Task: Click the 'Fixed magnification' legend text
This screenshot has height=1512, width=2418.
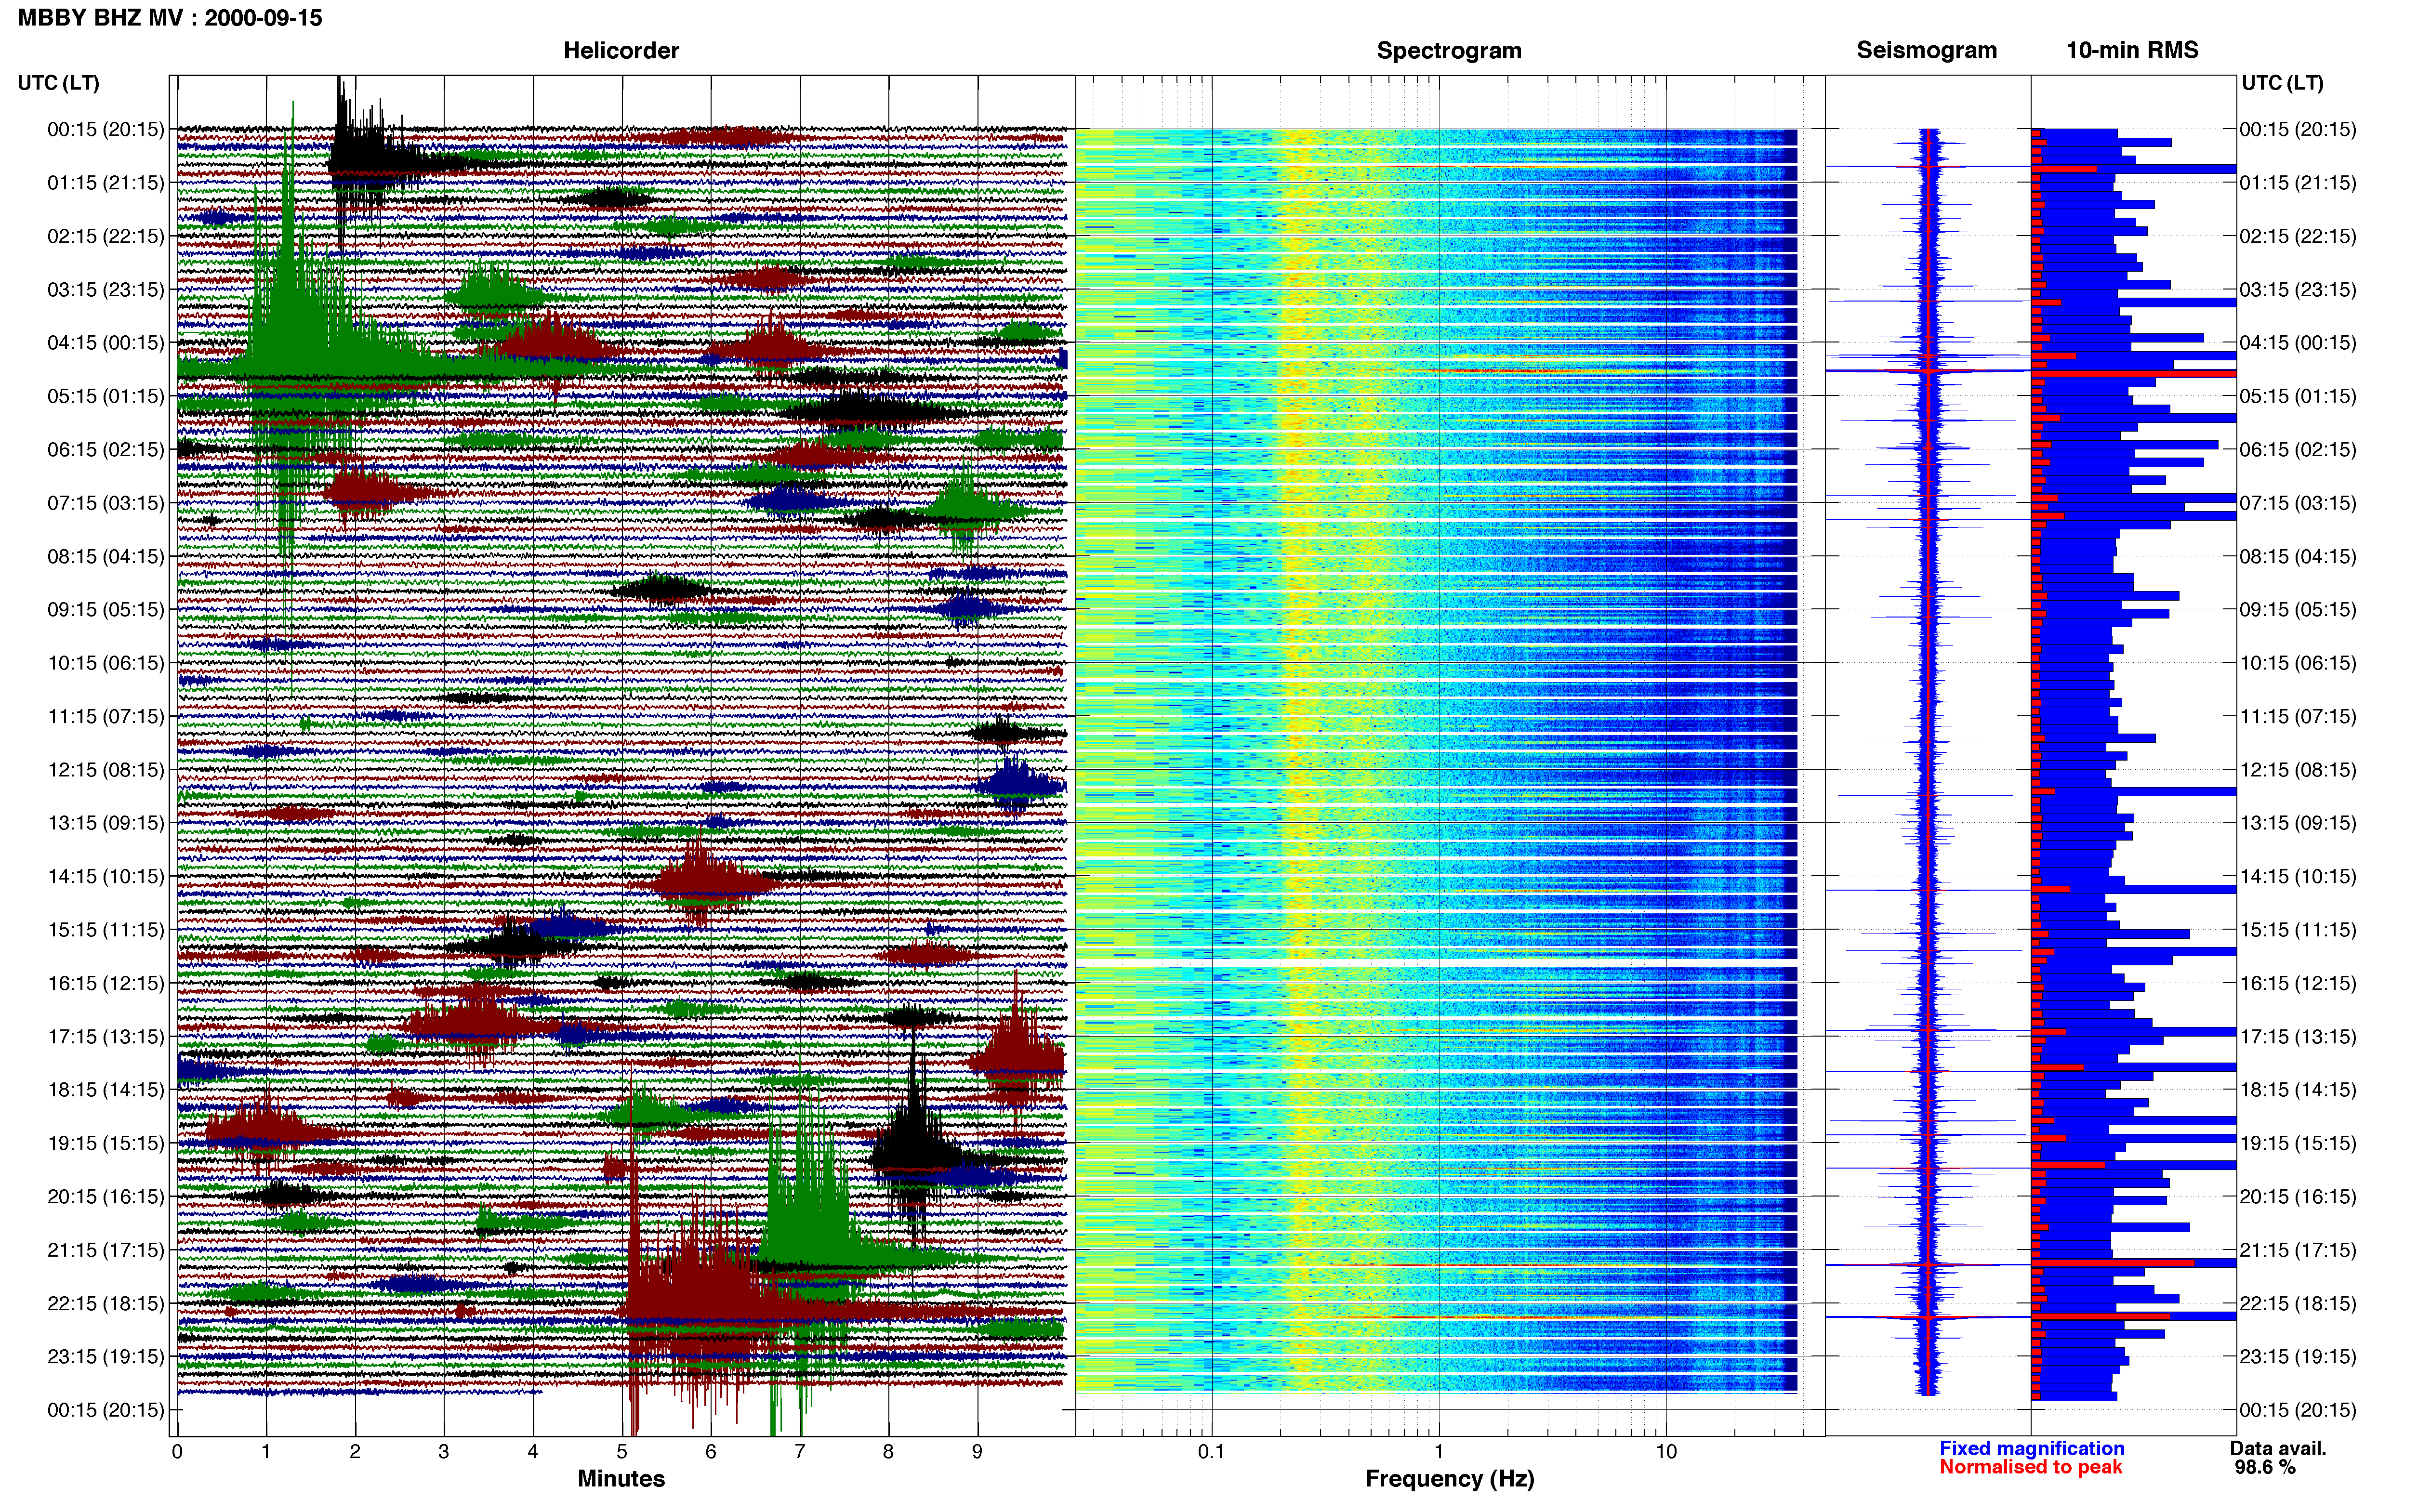Action: point(2032,1448)
